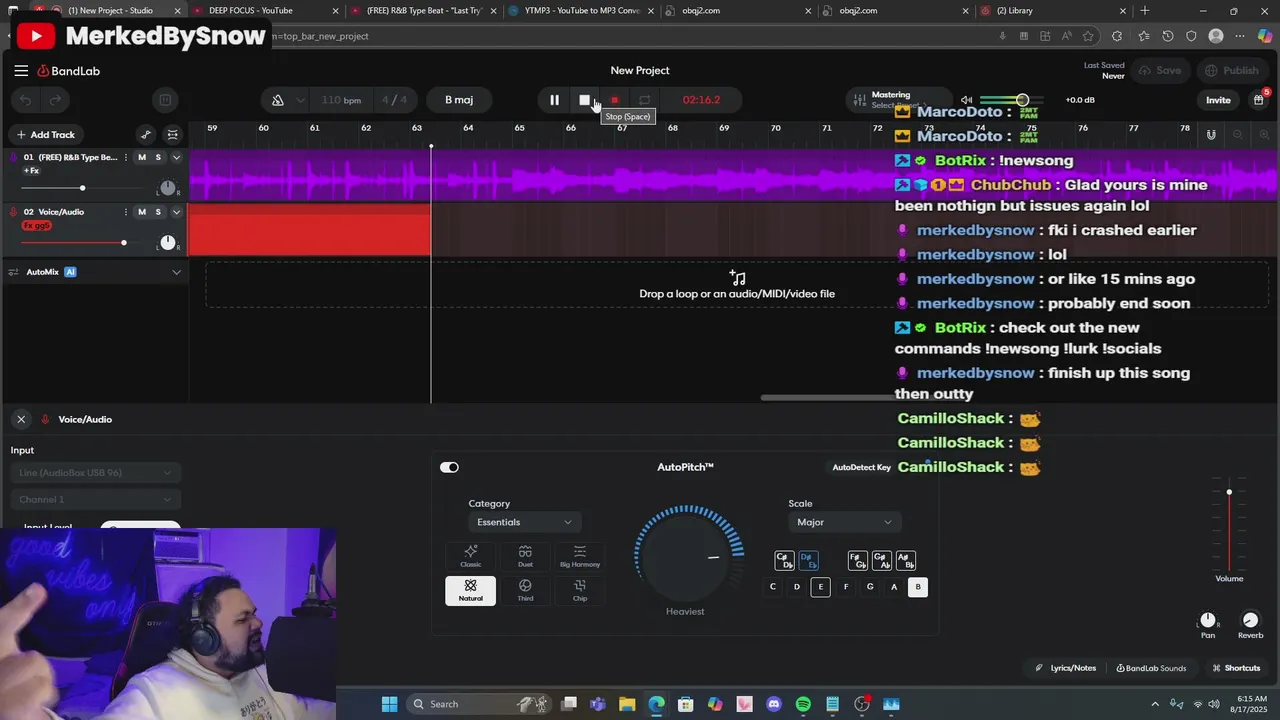The image size is (1280, 720).
Task: Click the Pan knob in effects panel
Action: (1208, 621)
